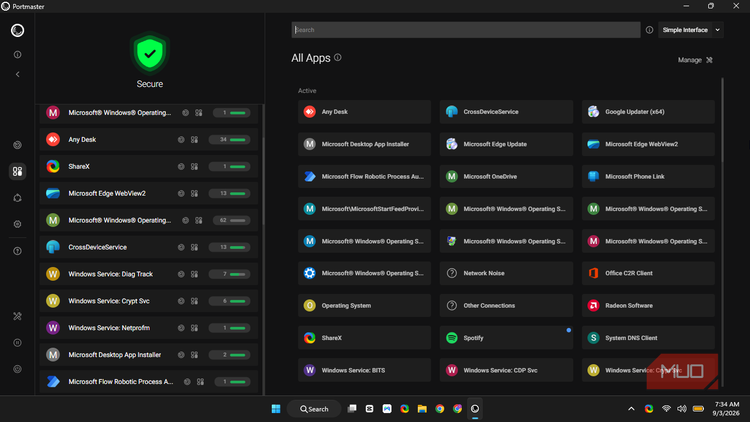Click the Microsoft Edge WebView2 row's 13 connections bar
Viewport: 750px width, 422px height.
click(x=230, y=193)
